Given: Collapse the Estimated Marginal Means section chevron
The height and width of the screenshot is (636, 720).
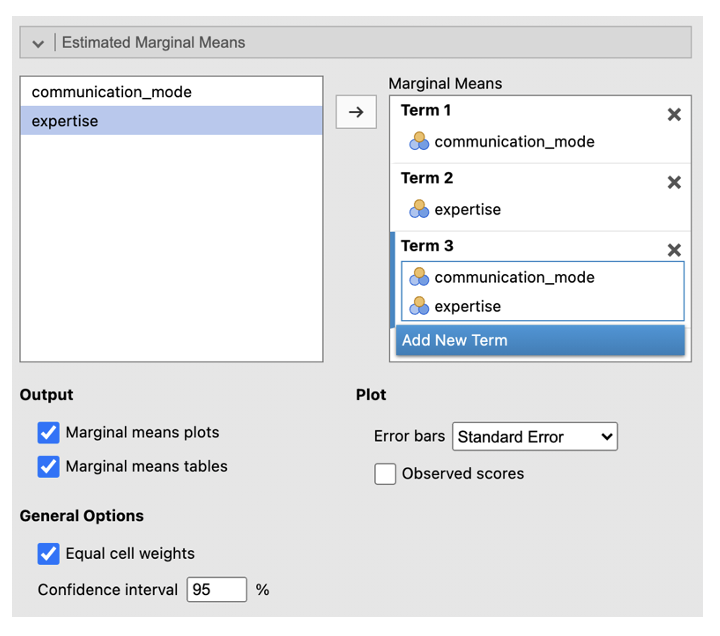Looking at the screenshot, I should (38, 43).
